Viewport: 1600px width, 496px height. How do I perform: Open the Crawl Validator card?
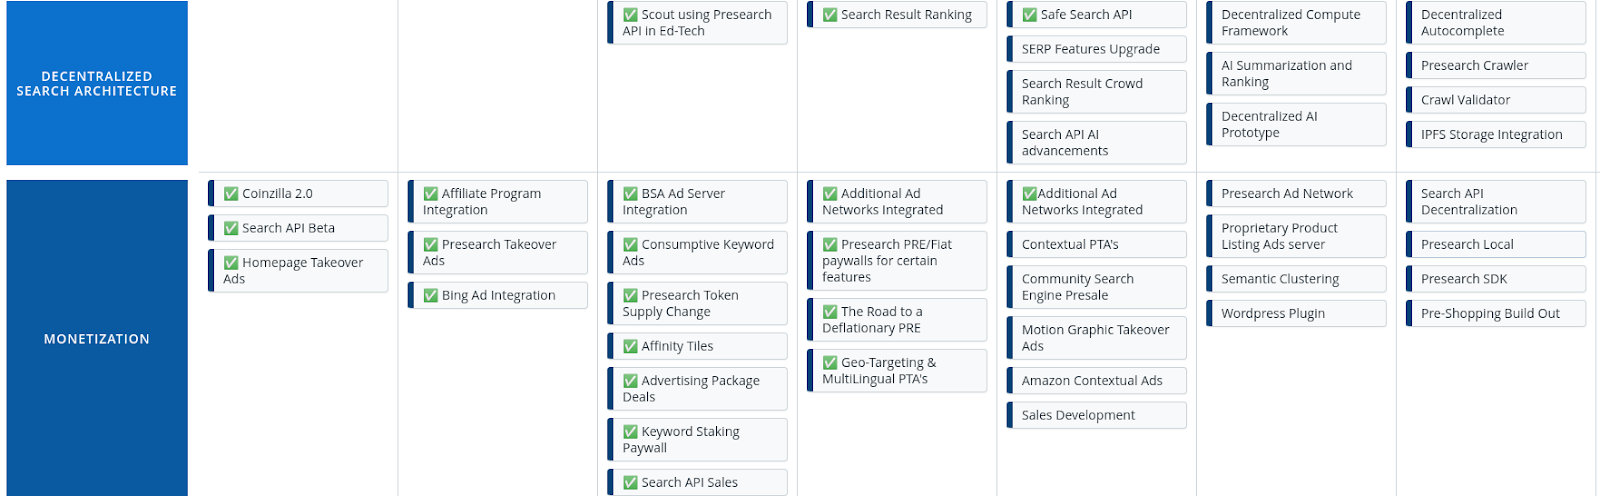click(1496, 100)
